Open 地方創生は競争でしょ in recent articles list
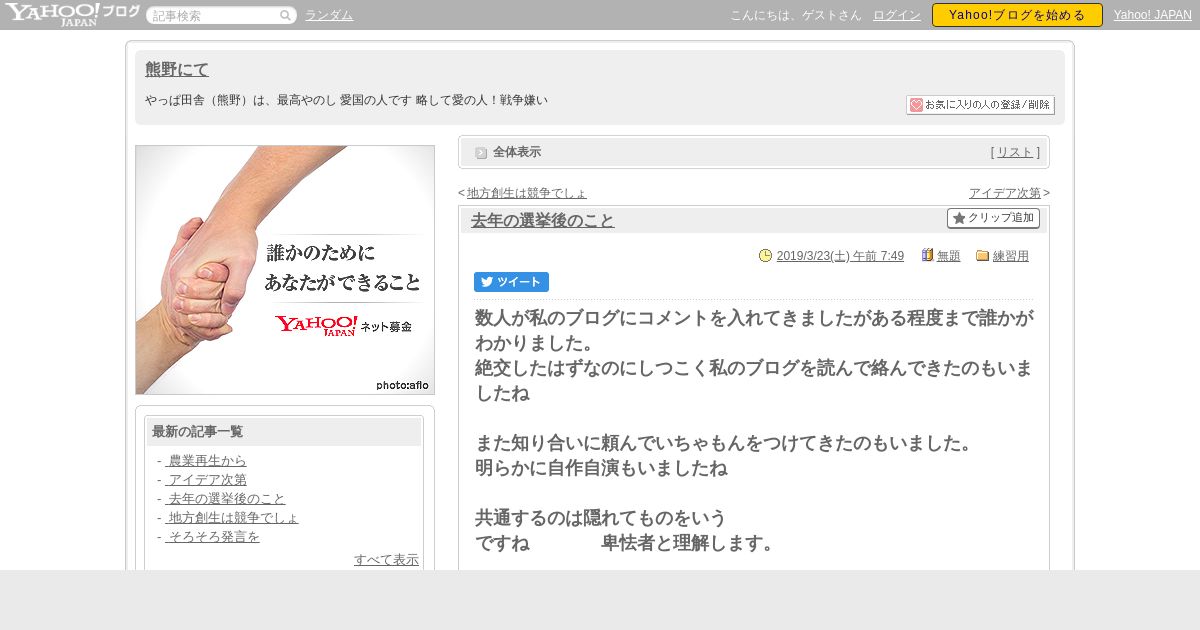Screen dimensions: 1200x630 [231, 518]
